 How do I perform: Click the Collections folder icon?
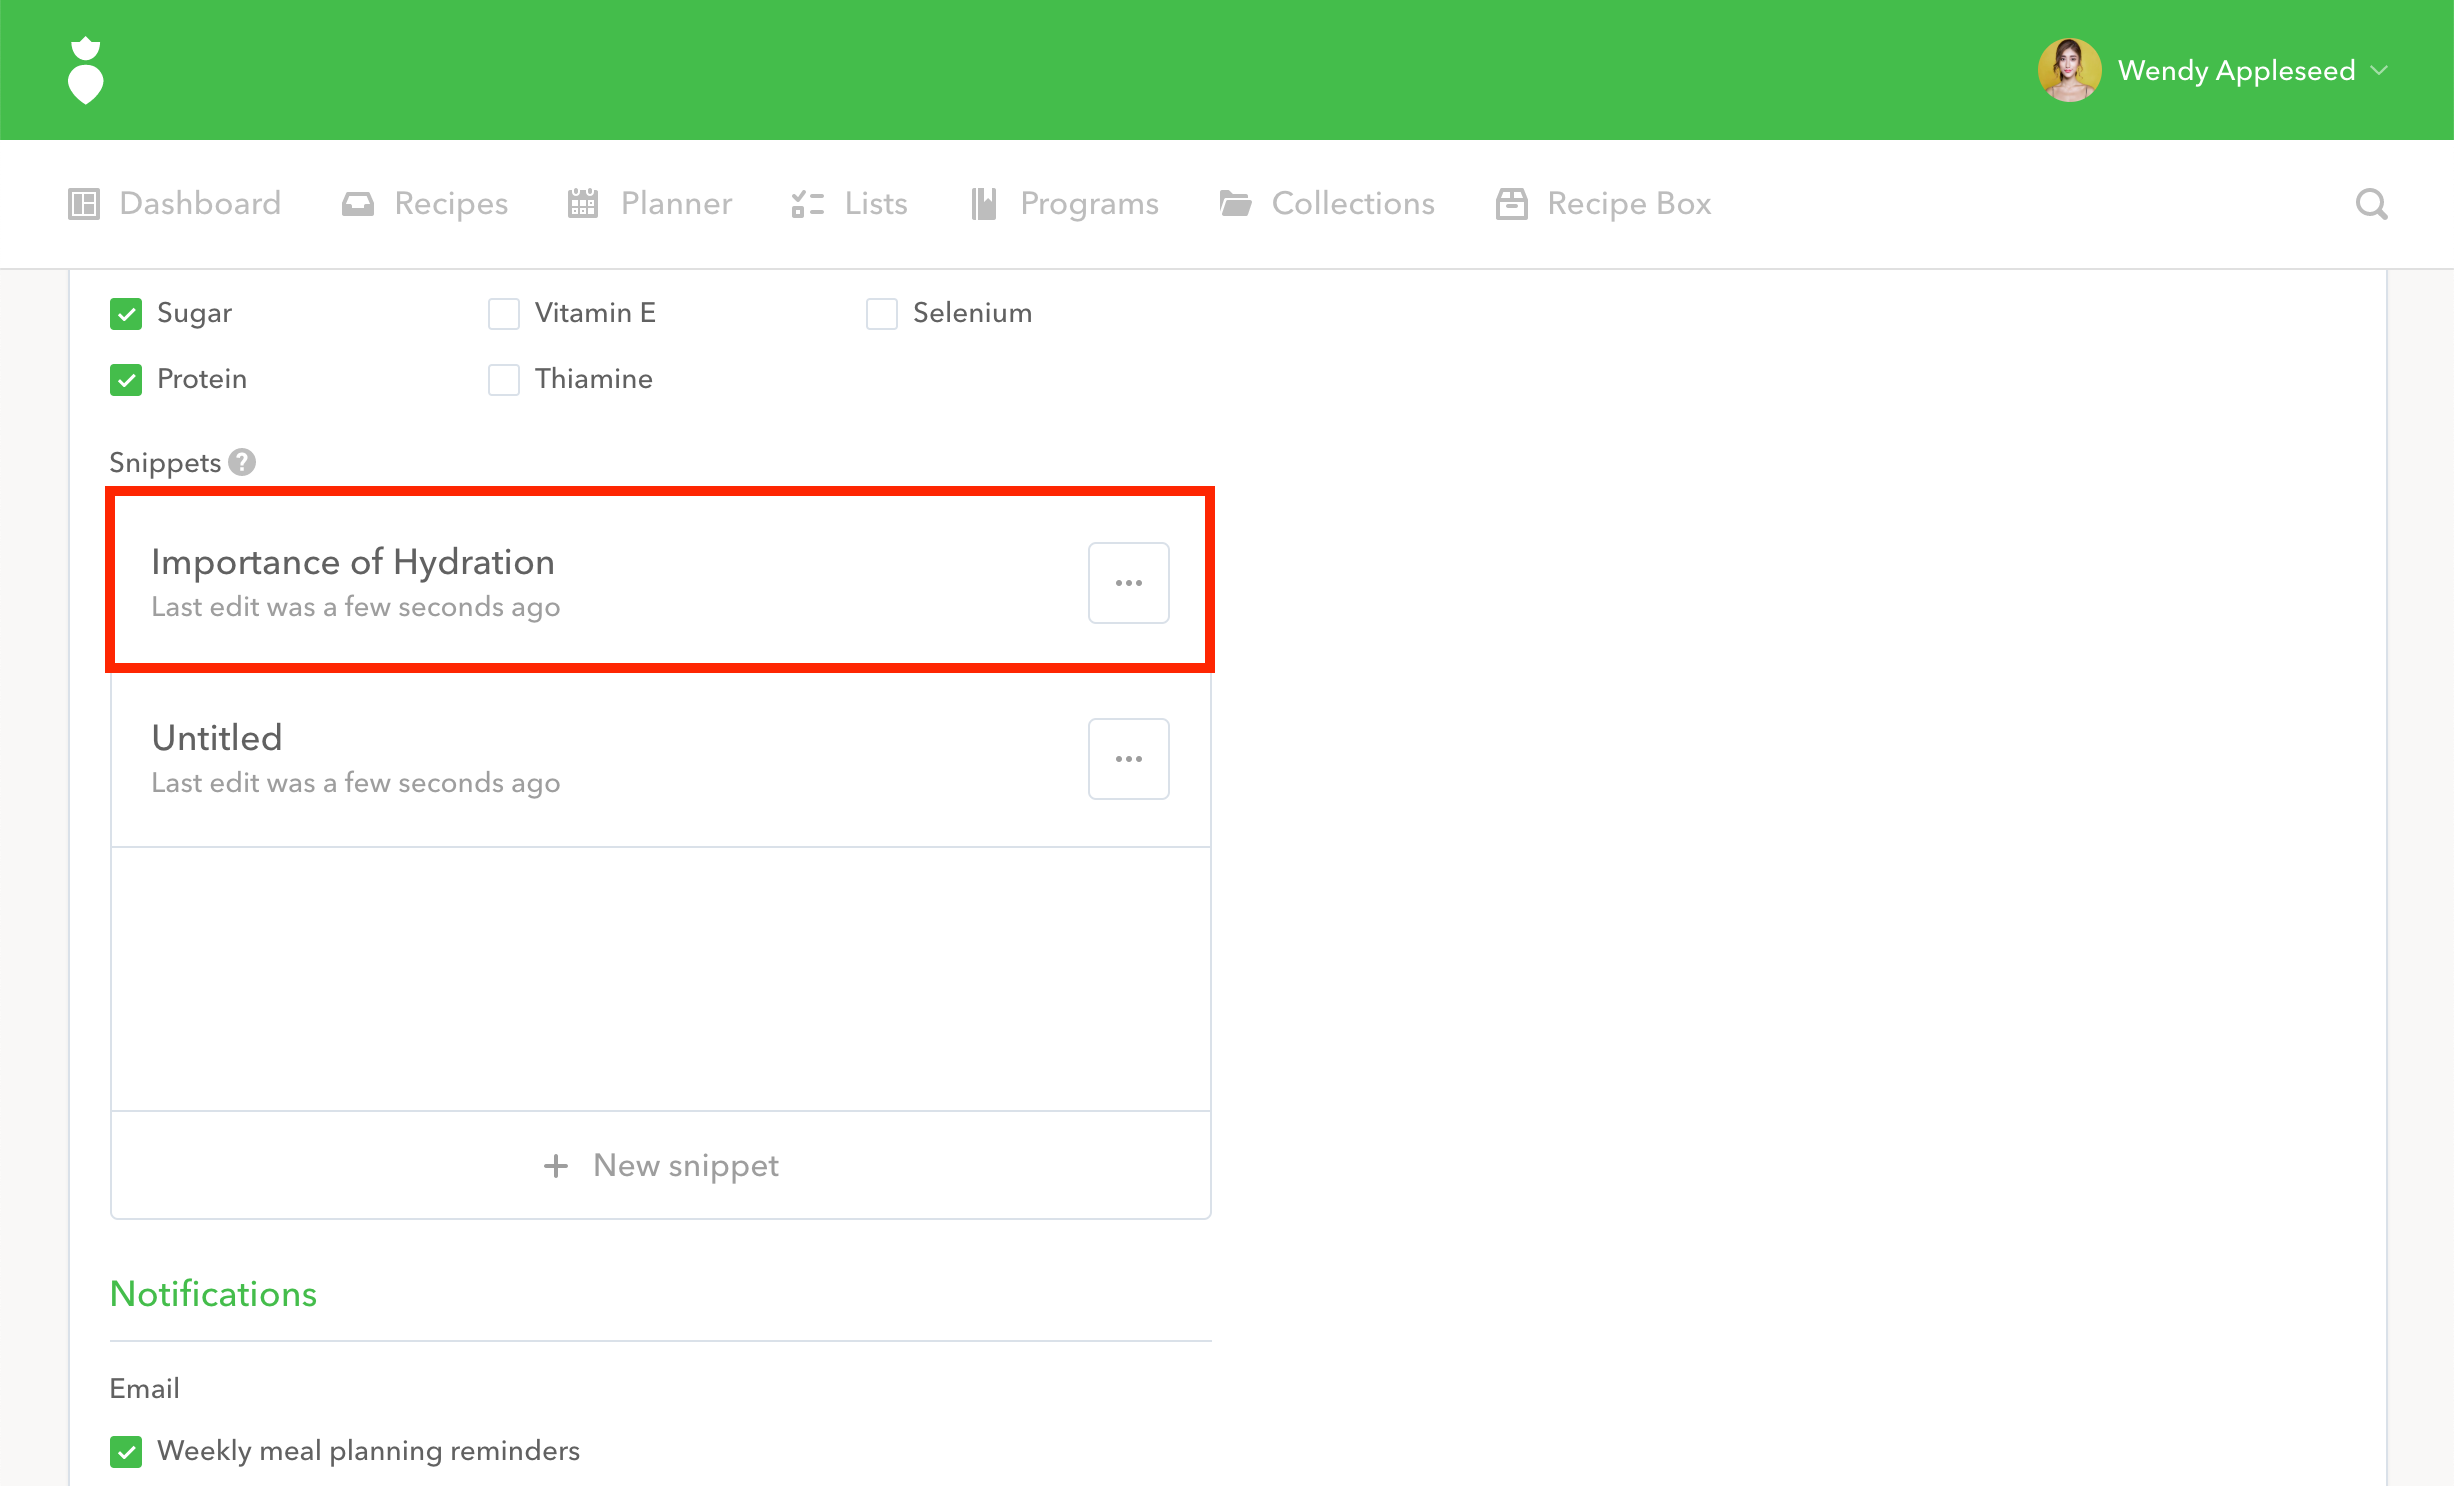1235,204
